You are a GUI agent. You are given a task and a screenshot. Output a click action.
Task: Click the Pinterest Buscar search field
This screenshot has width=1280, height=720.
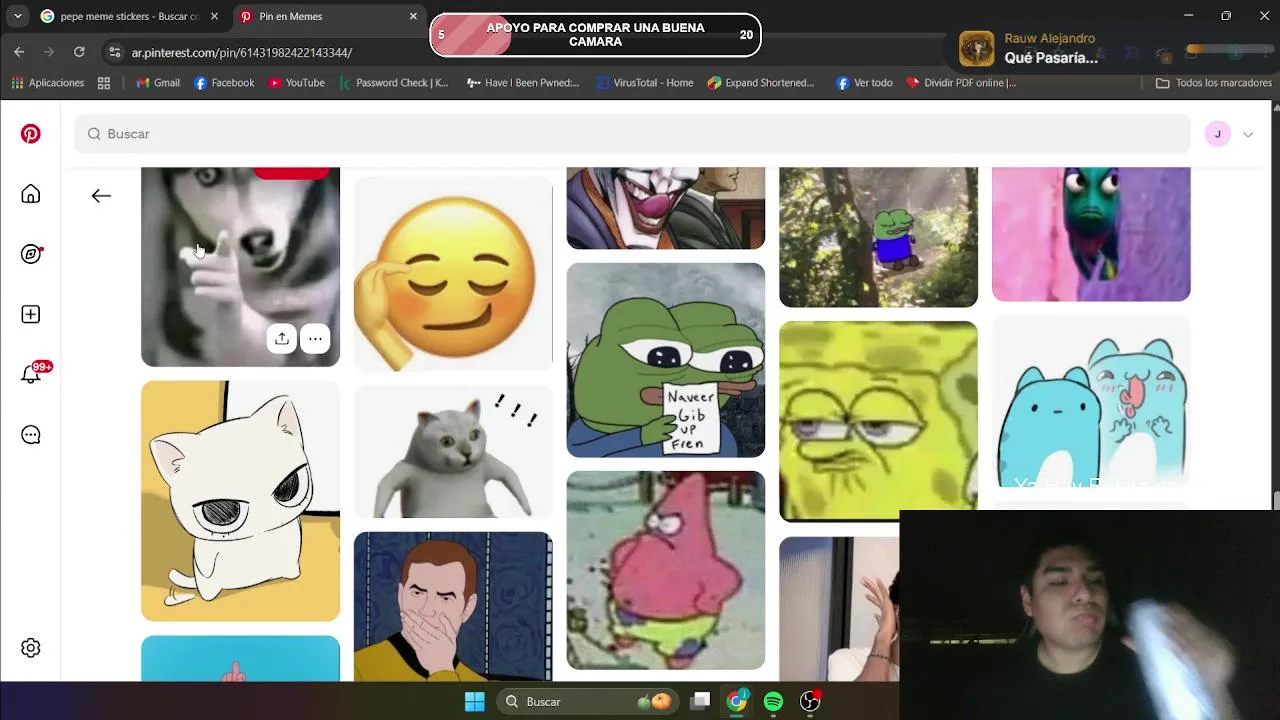(632, 134)
